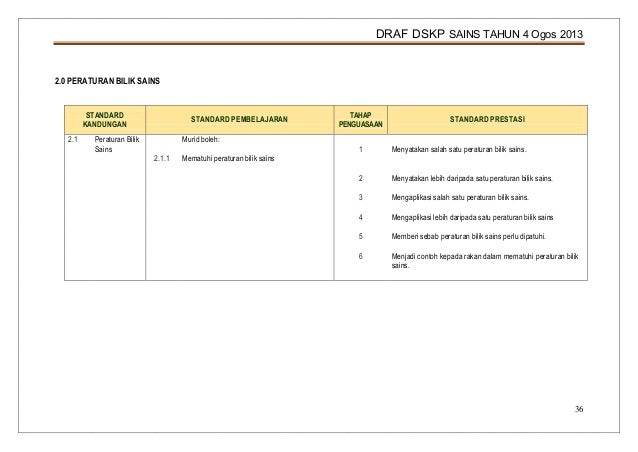Click mastery level number '3'
The height and width of the screenshot is (452, 638).
click(x=361, y=197)
